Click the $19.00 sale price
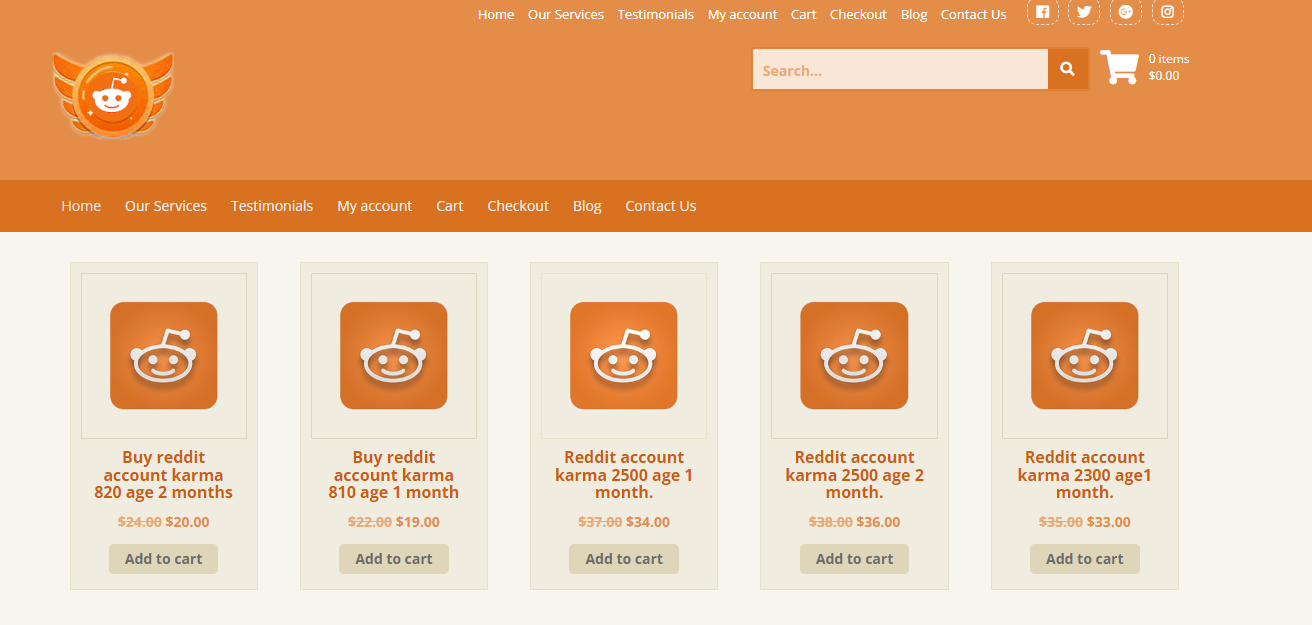Viewport: 1312px width, 625px height. point(418,522)
